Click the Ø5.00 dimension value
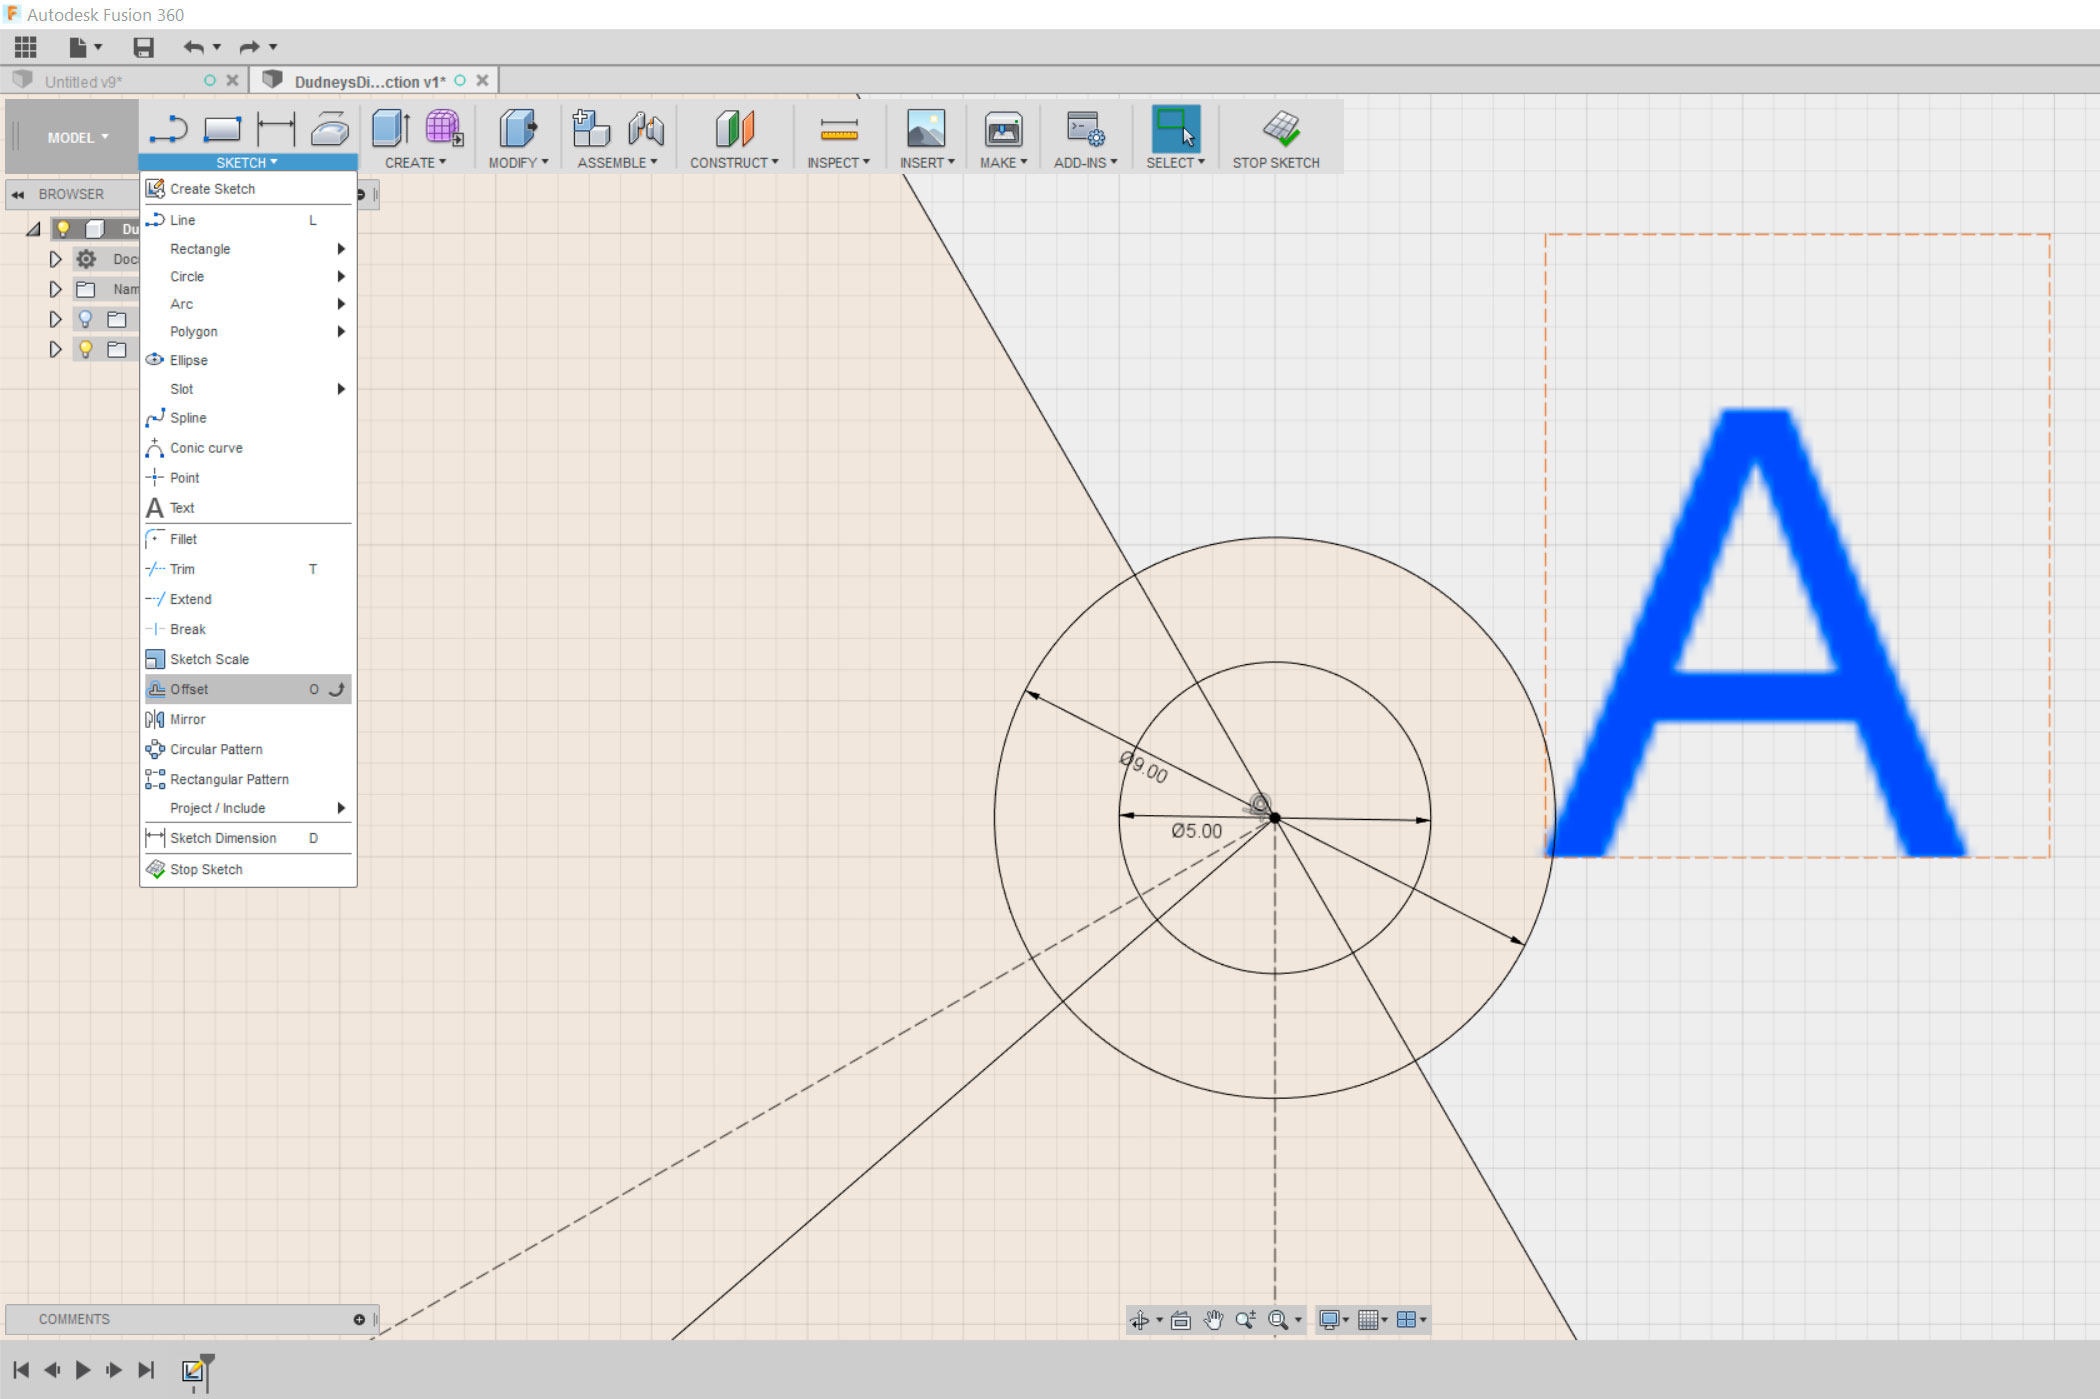This screenshot has width=2100, height=1399. coord(1197,831)
